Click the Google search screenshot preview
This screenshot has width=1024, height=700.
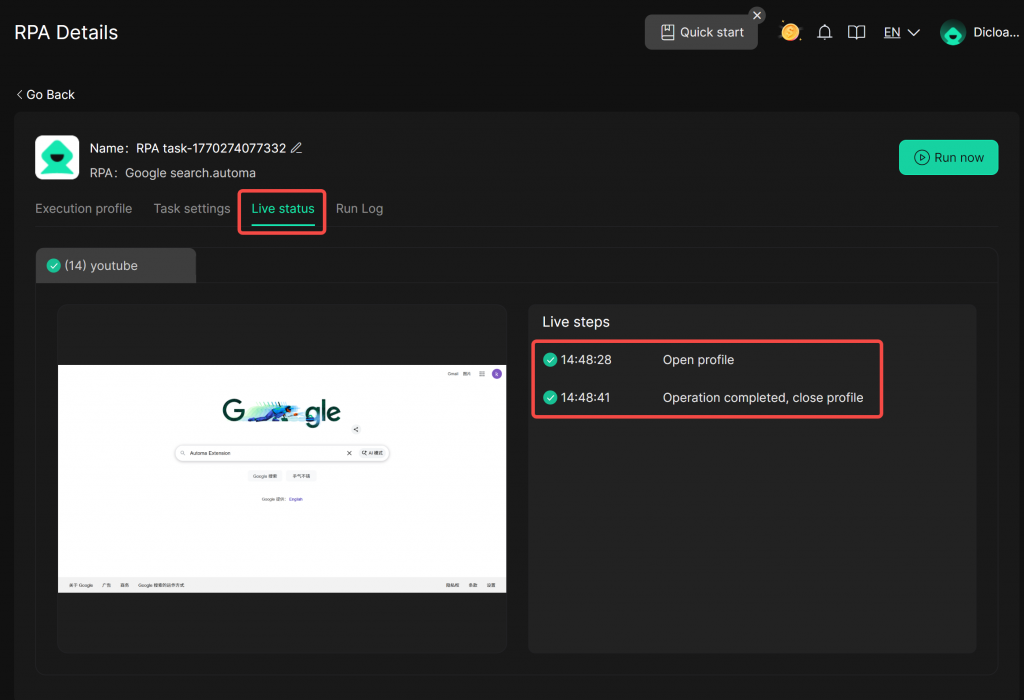pos(282,478)
